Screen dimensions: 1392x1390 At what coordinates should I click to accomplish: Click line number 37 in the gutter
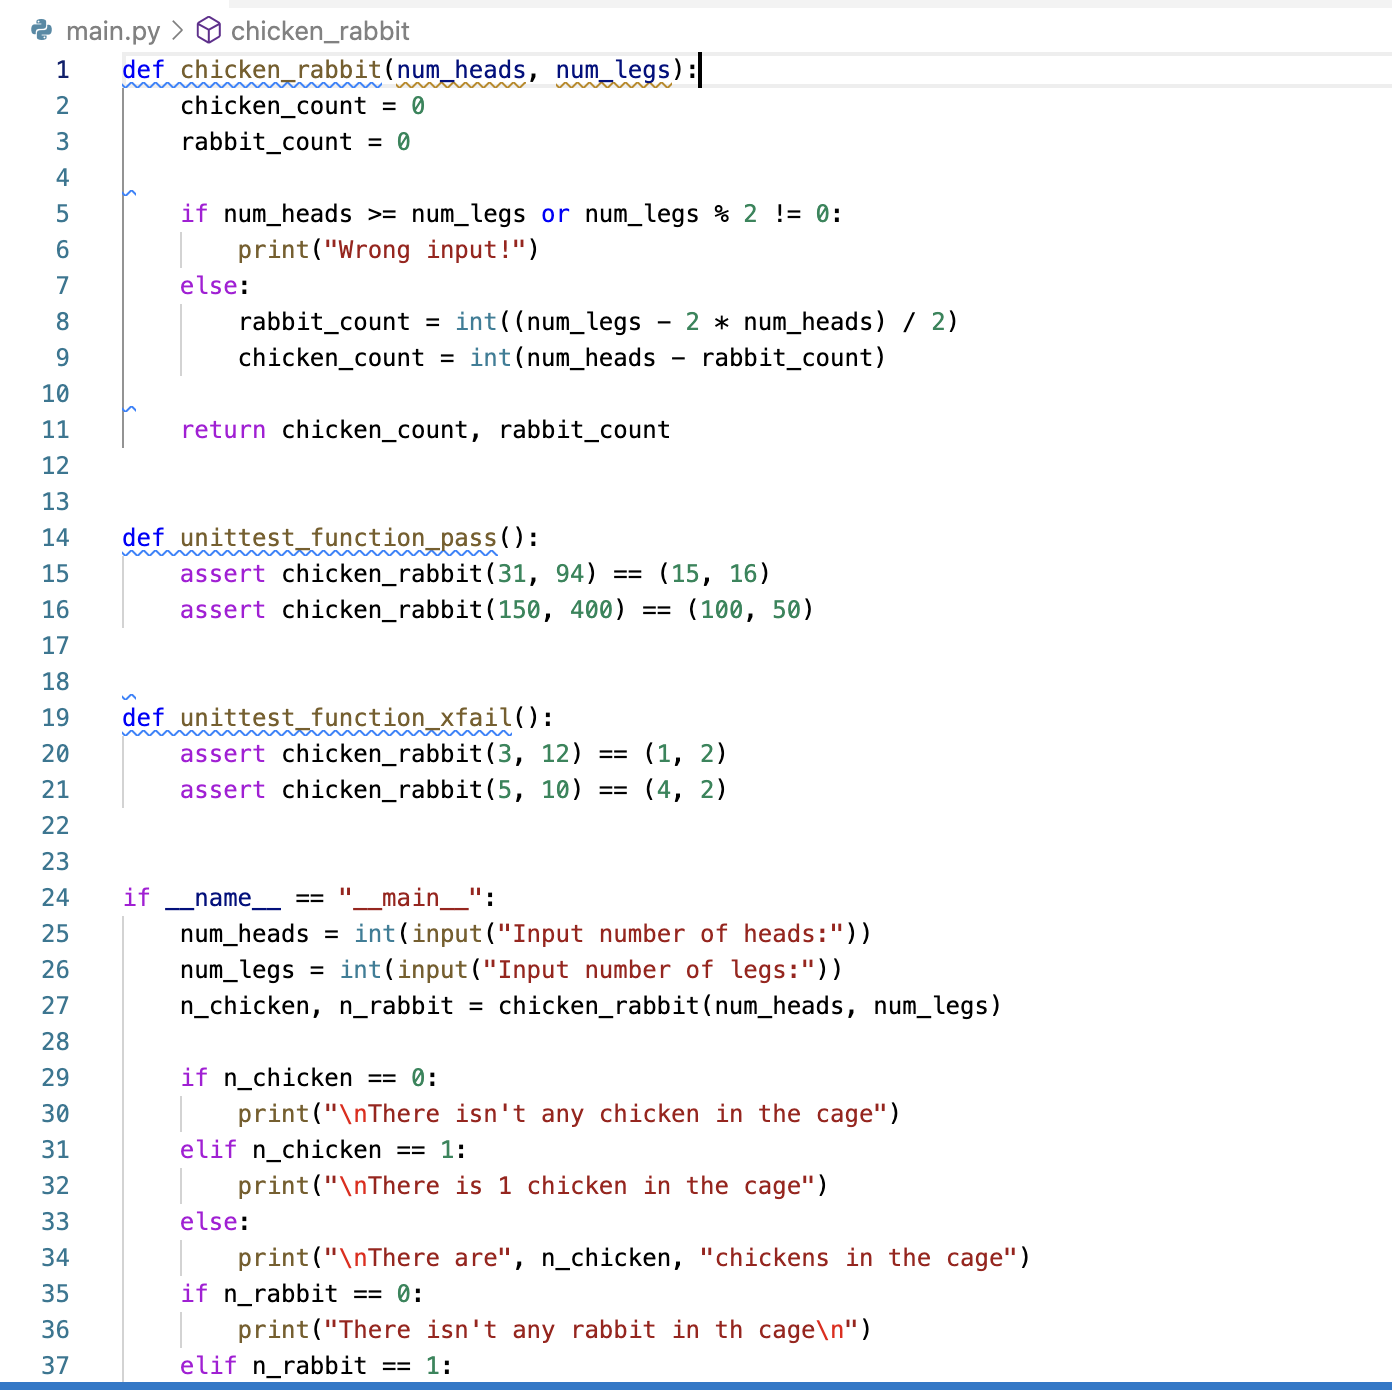(x=55, y=1365)
